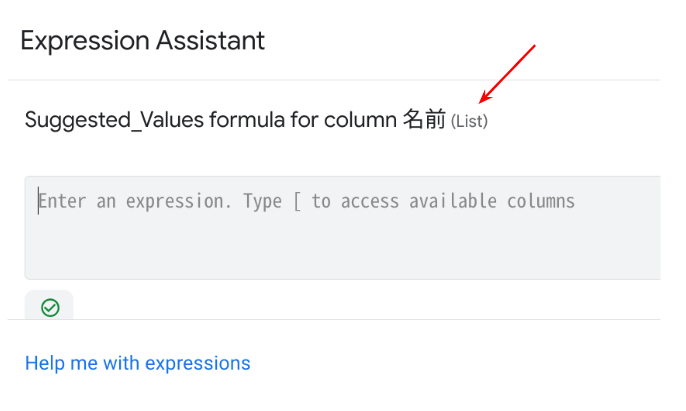This screenshot has width=686, height=411.
Task: Click the Suggested_Values formula heading
Action: point(256,119)
